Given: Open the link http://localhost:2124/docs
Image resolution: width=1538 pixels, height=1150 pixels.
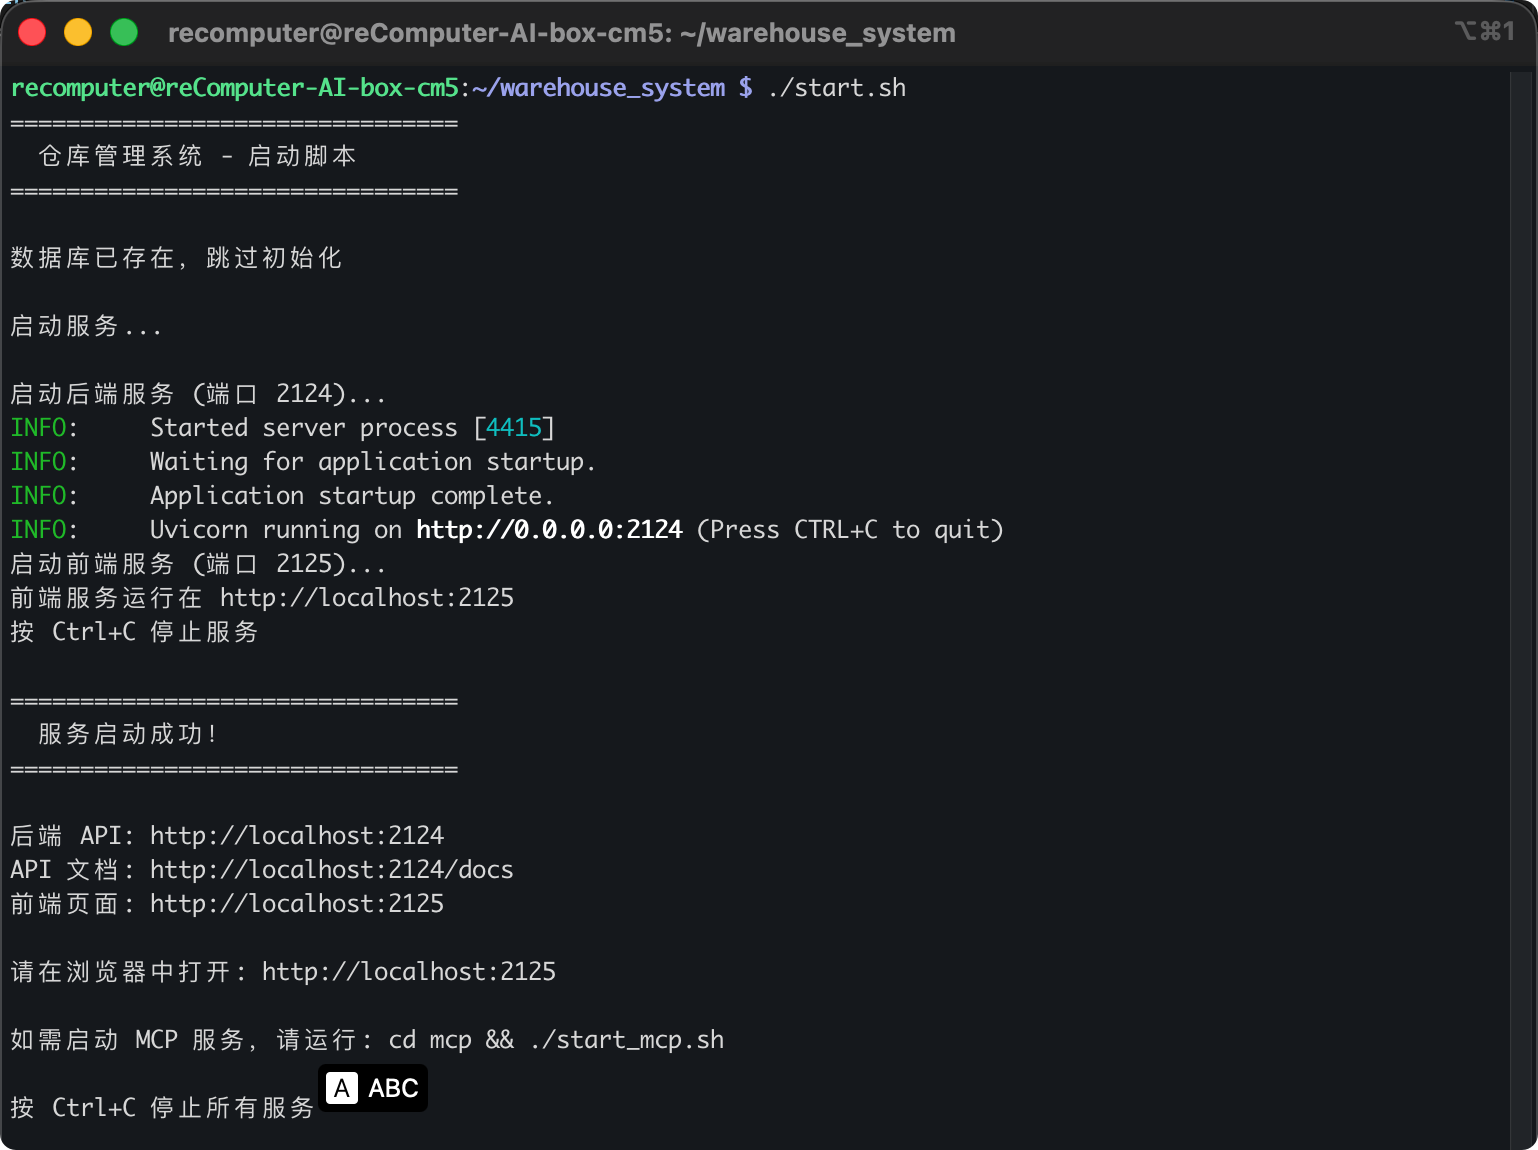Looking at the screenshot, I should click(331, 869).
